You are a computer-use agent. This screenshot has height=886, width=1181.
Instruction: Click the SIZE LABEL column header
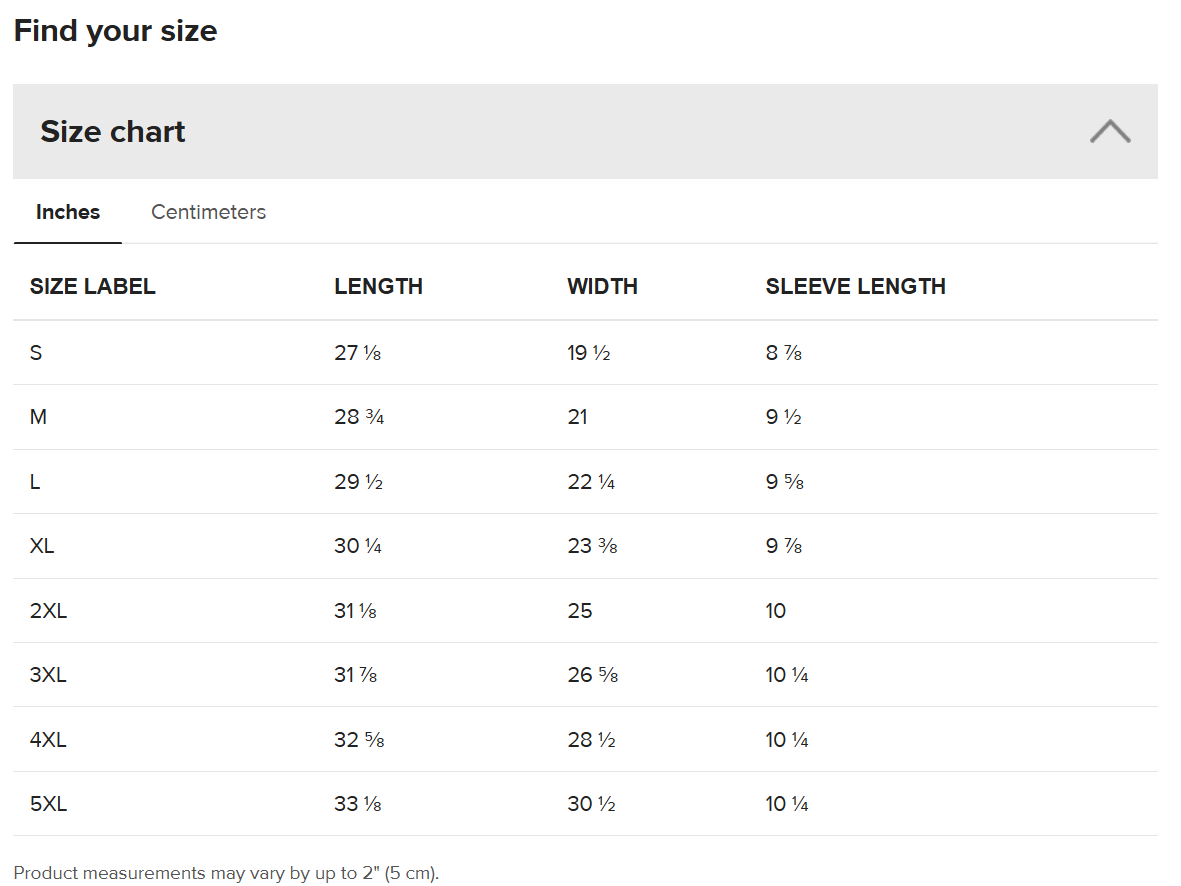tap(93, 286)
